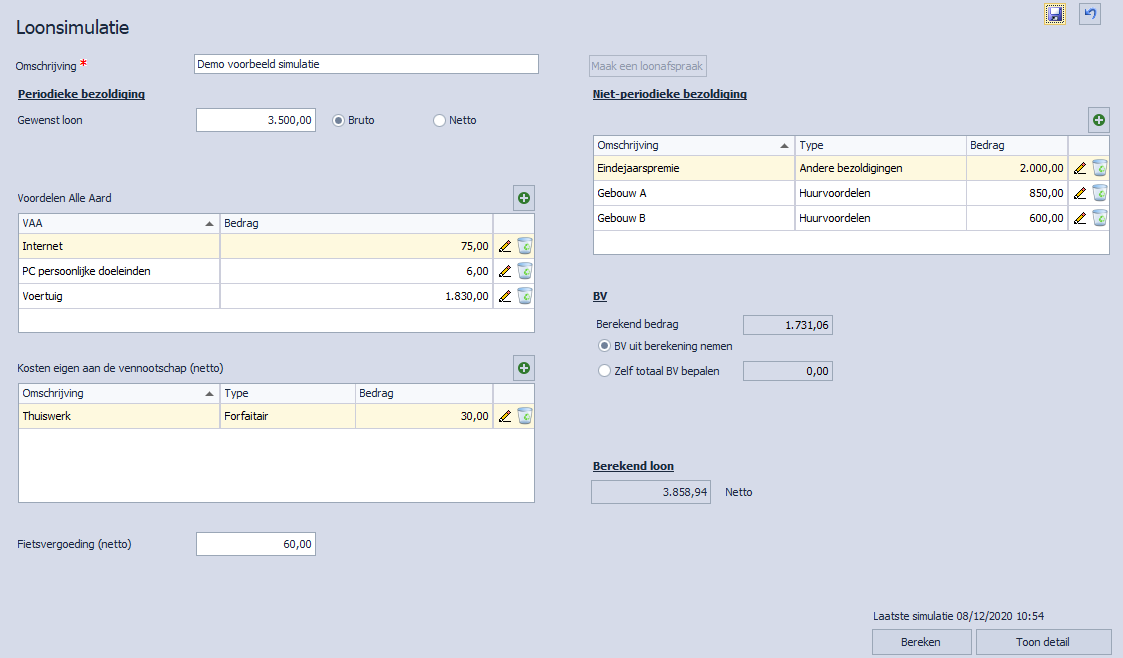Click the Fietsvergoeding (netto) input field

tap(256, 544)
